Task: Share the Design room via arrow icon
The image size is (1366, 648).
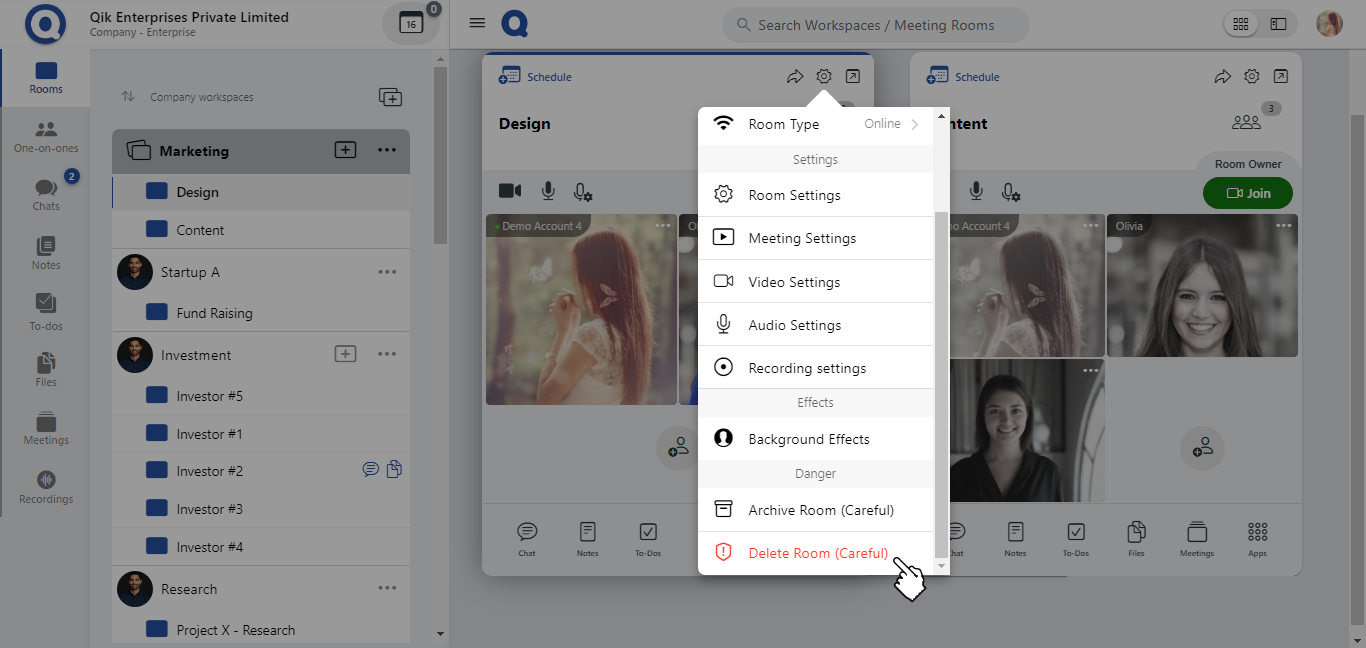Action: [x=795, y=77]
